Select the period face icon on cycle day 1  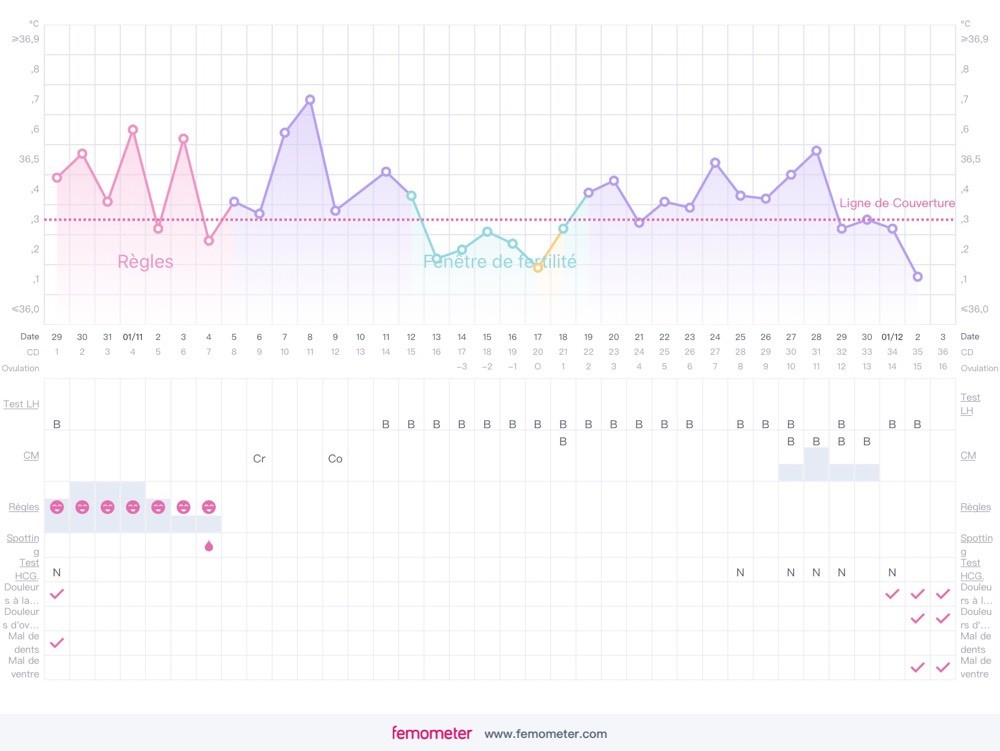pyautogui.click(x=57, y=507)
